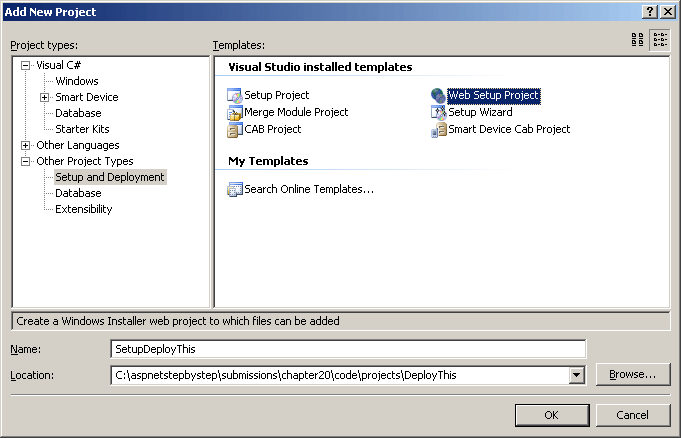Switch templates to large icons view
Viewport: 681px width, 438px height.
tap(638, 40)
